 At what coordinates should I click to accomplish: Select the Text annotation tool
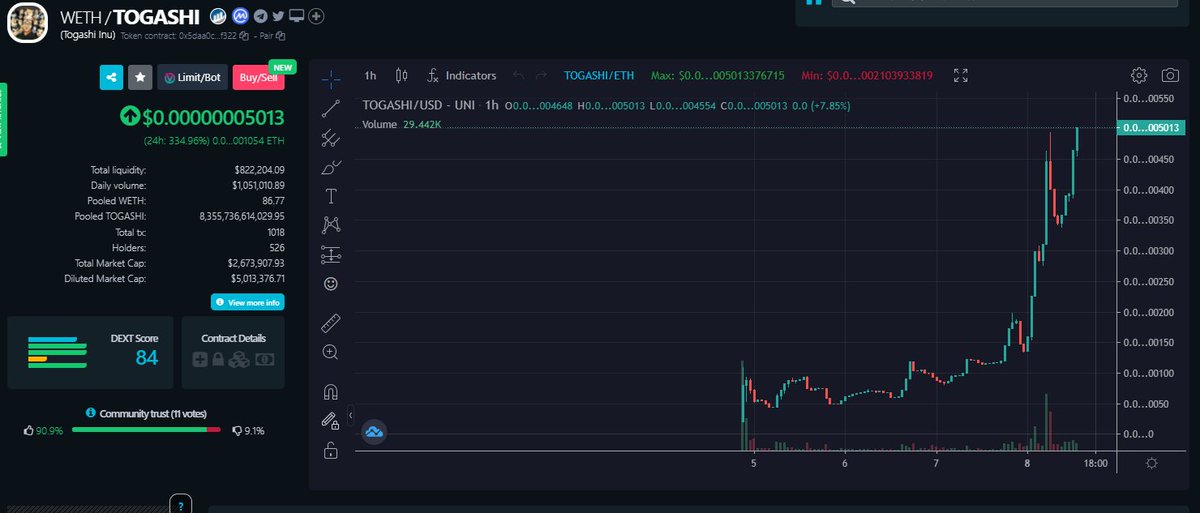click(331, 196)
